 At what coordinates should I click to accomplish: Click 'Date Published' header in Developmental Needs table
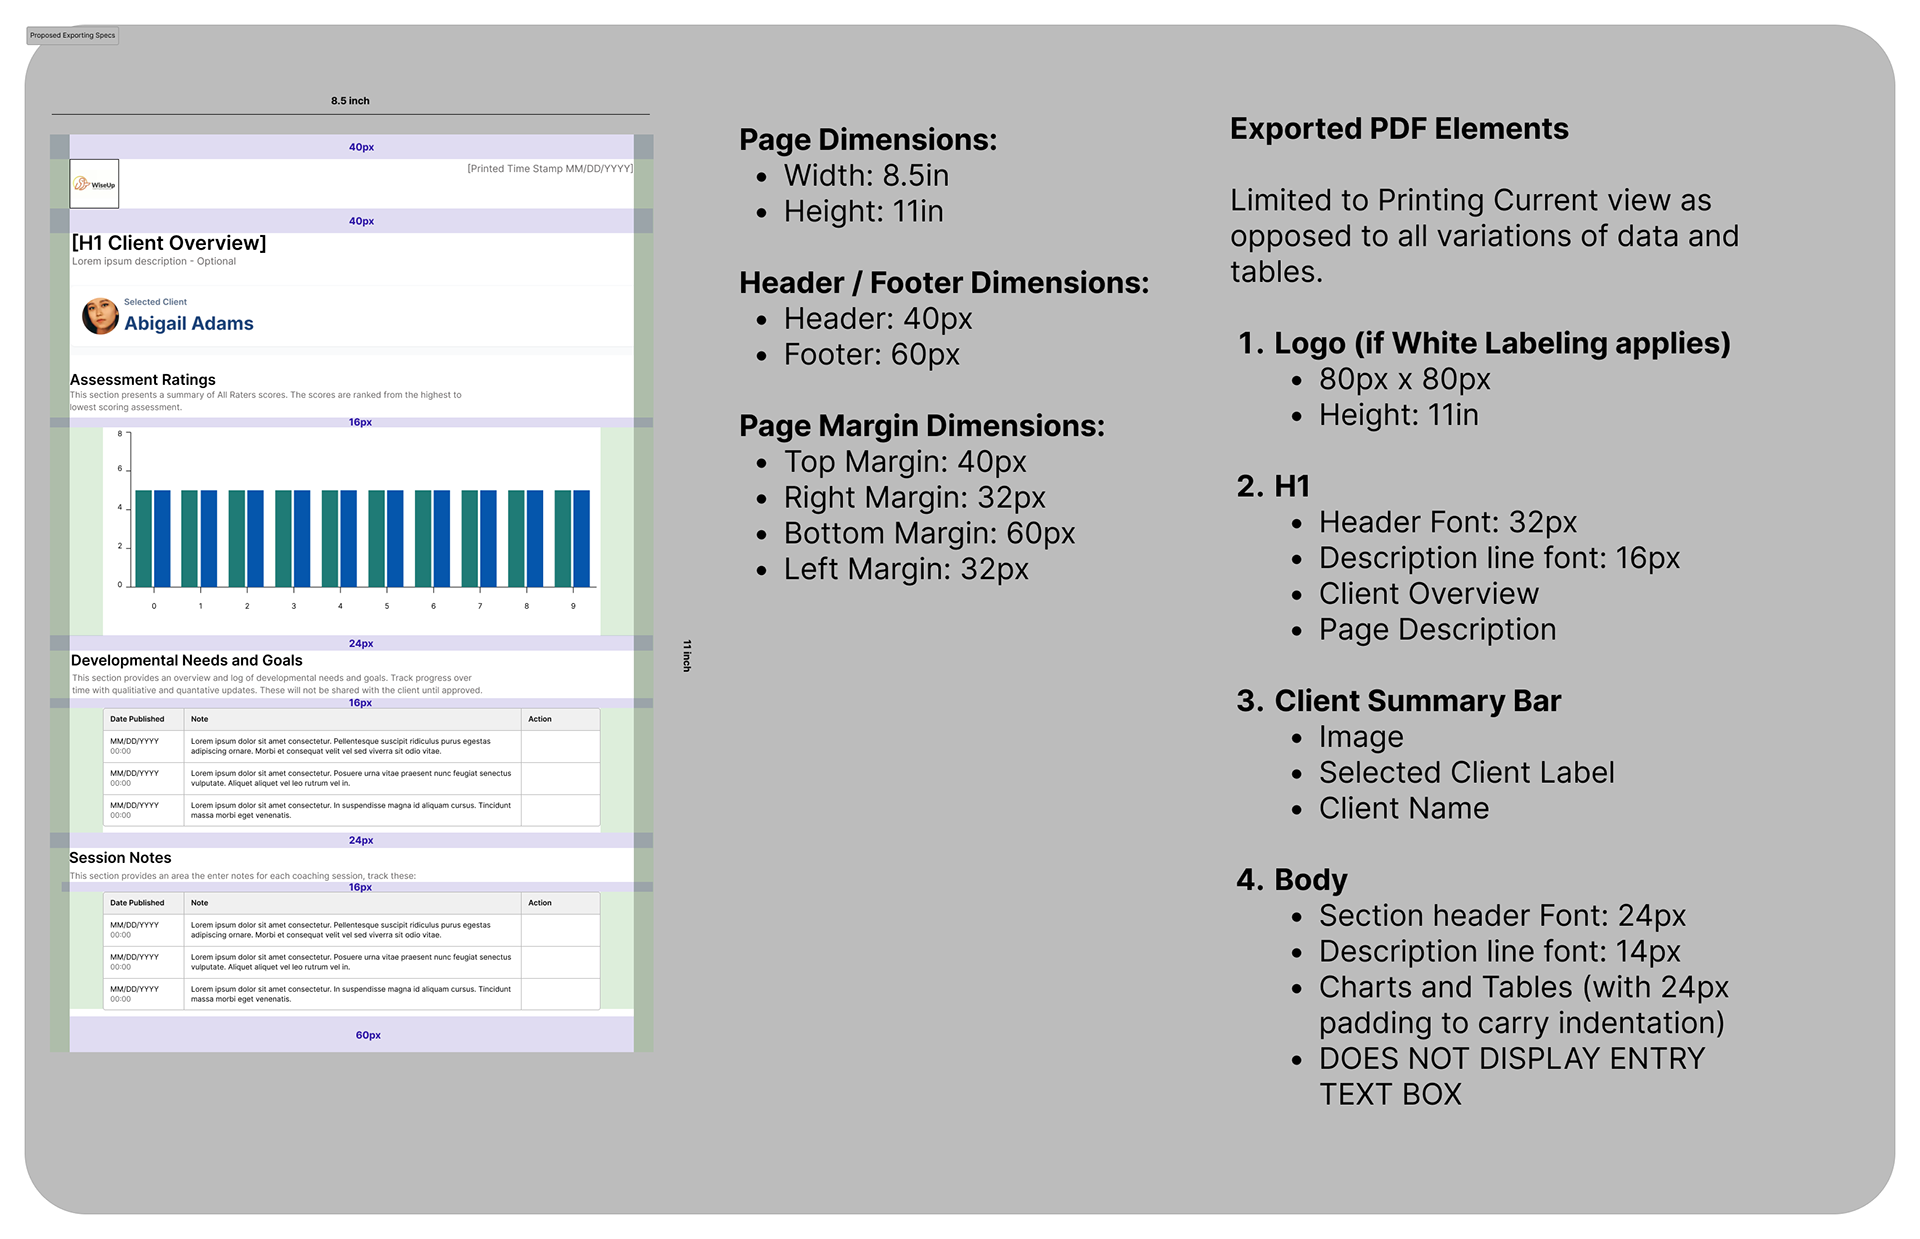coord(137,719)
